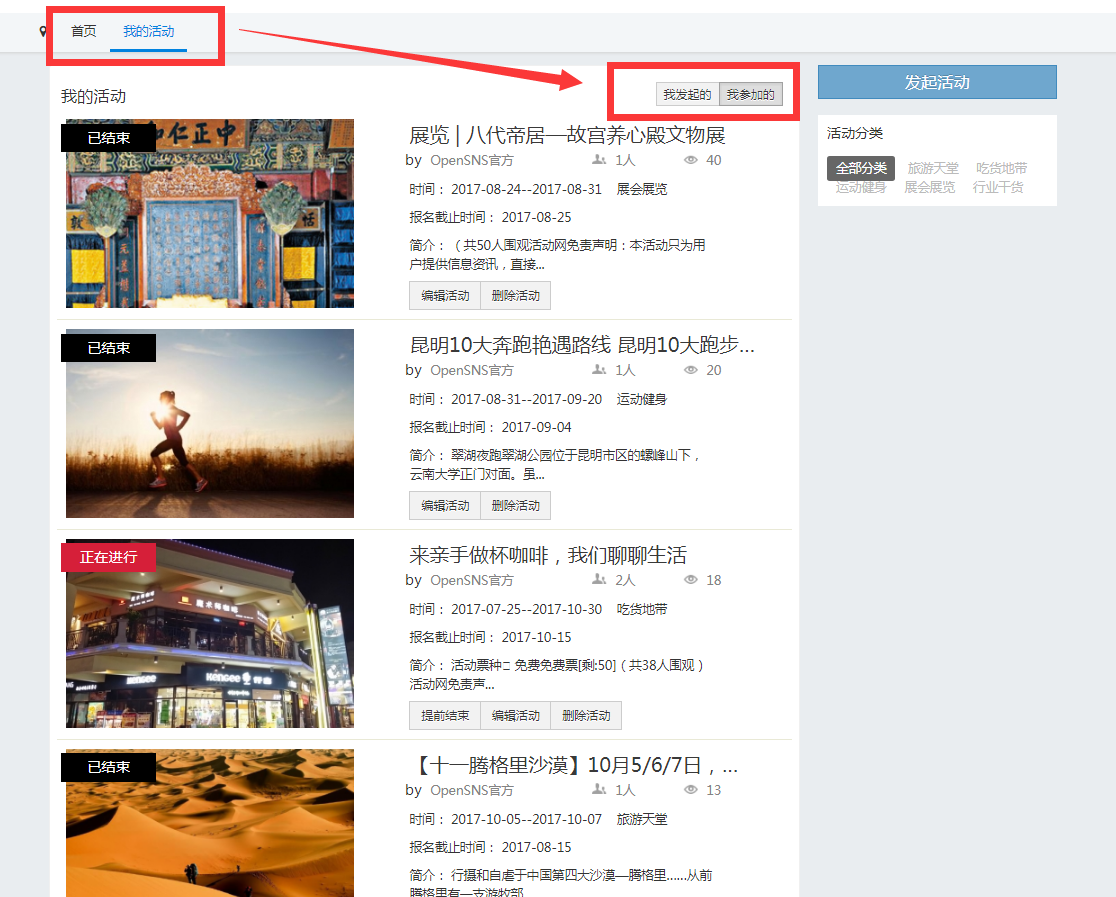Click OpenSNS官方 author on the desert activity

[x=472, y=790]
